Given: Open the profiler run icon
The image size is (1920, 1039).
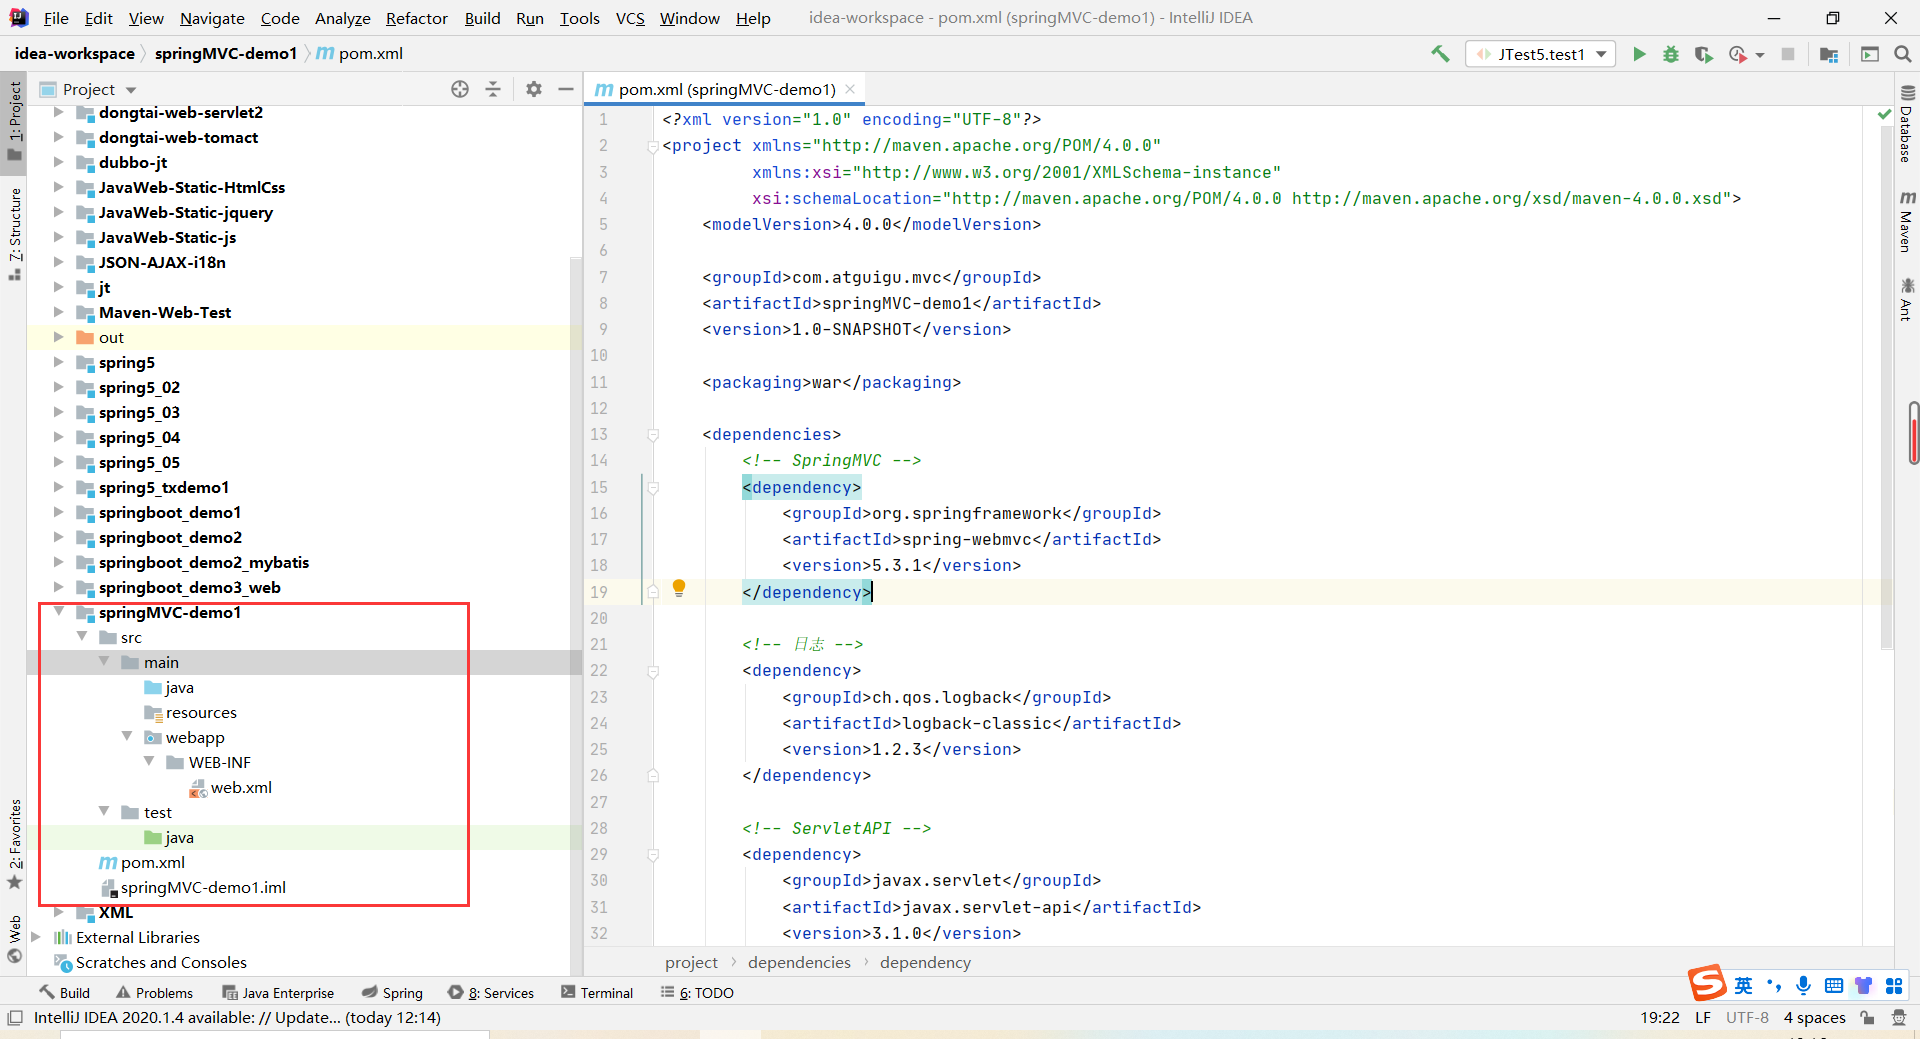Looking at the screenshot, I should pyautogui.click(x=1738, y=54).
